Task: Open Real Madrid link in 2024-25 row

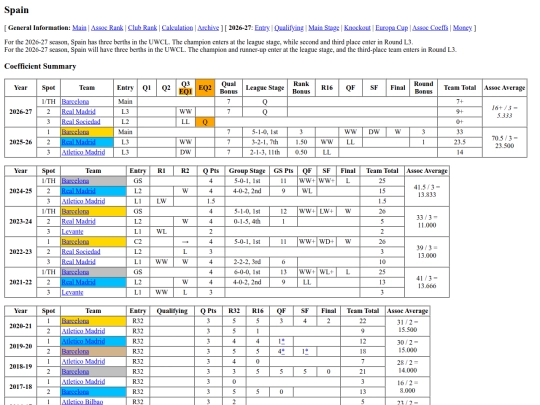Action: 79,191
